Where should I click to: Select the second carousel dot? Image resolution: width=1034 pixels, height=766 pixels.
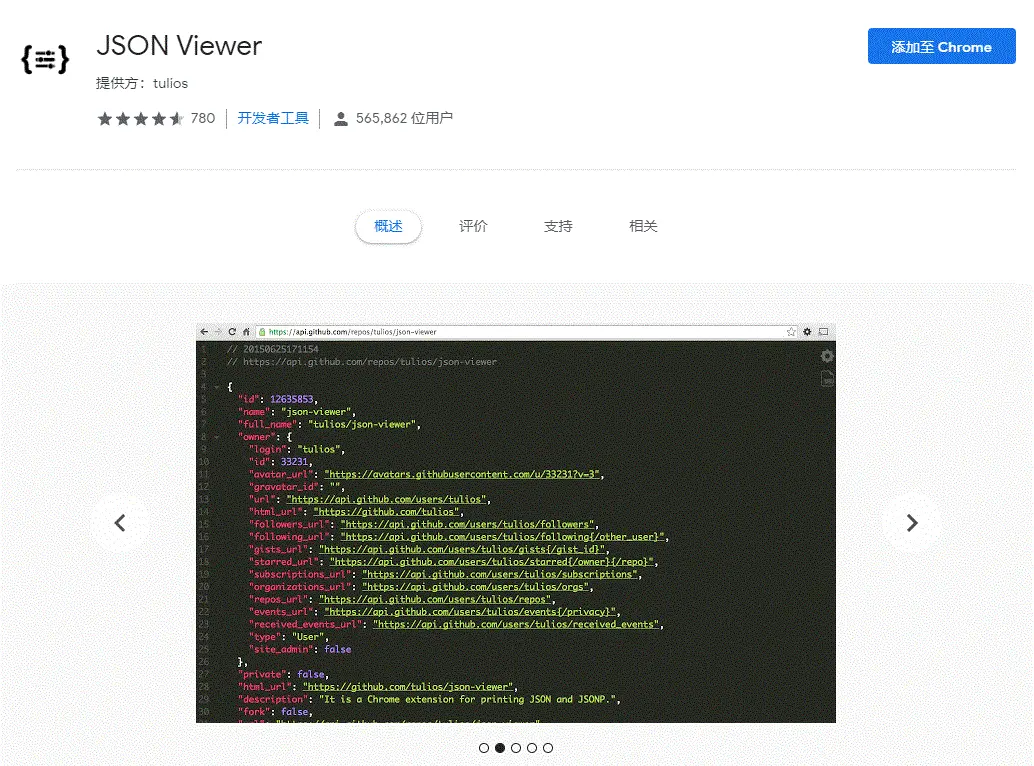point(500,748)
